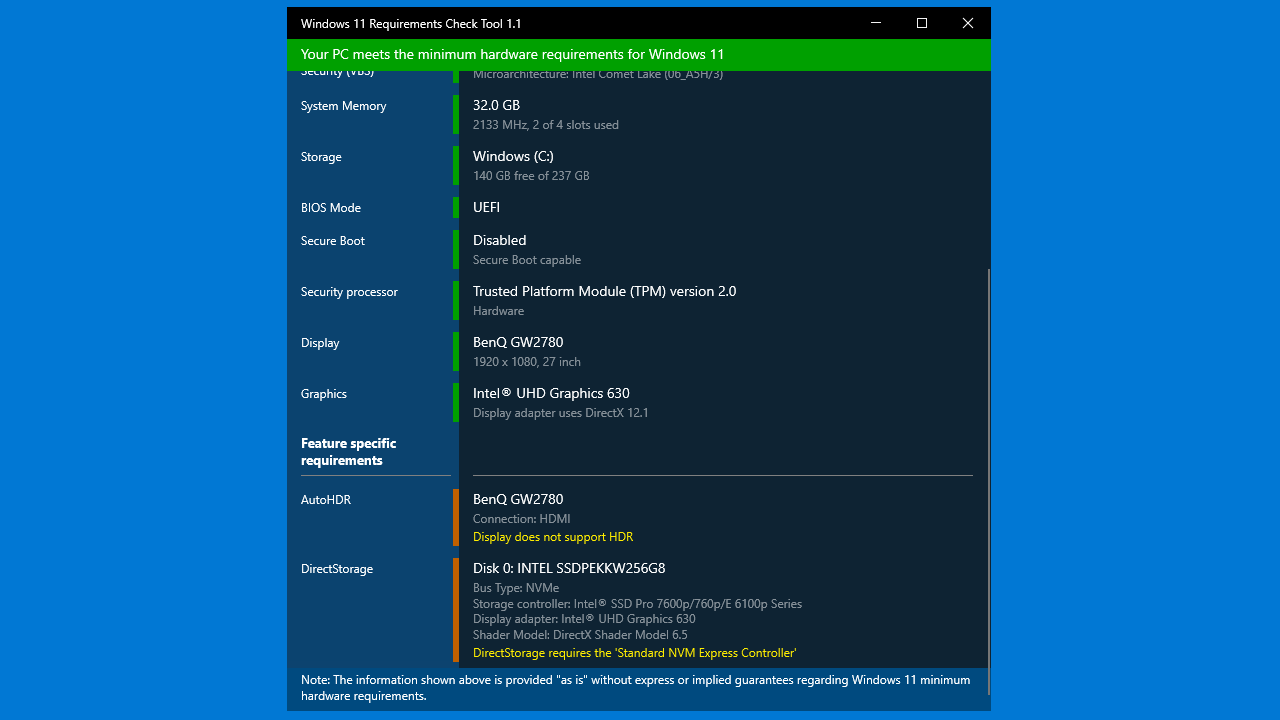Click BenQ GW2780 in the Display row
This screenshot has height=720, width=1280.
[518, 342]
